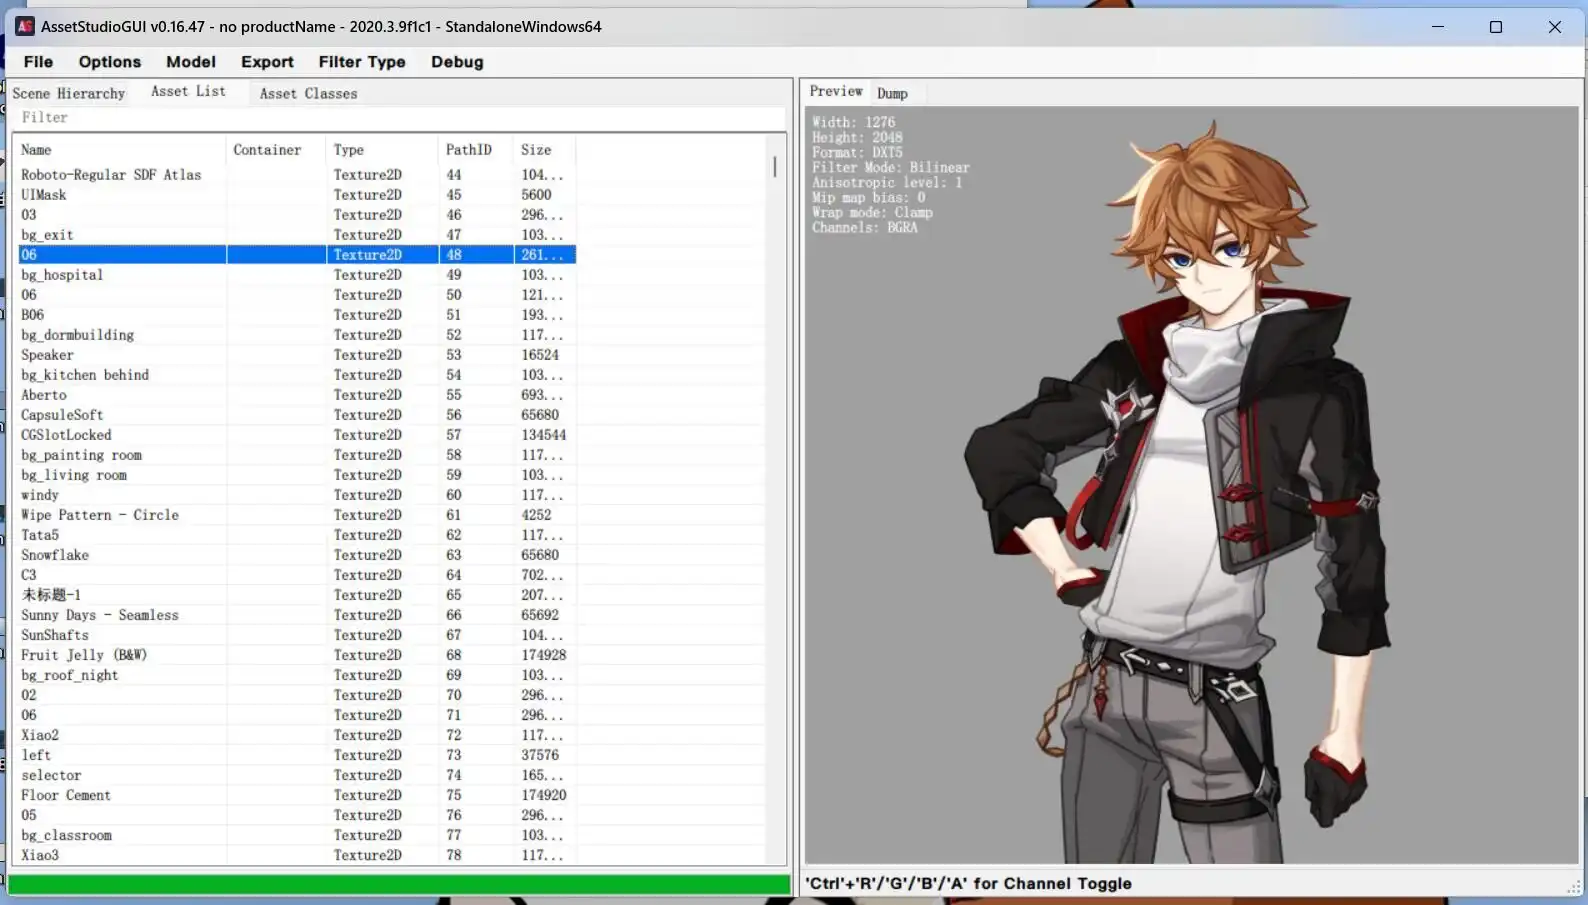Switch to the Scene Hierarchy tab

[x=69, y=93]
